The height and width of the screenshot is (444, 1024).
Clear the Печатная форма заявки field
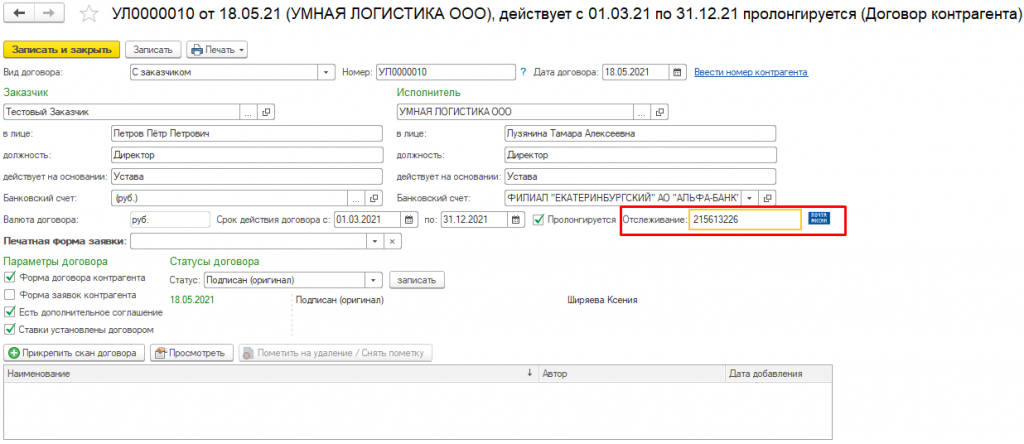click(x=392, y=242)
